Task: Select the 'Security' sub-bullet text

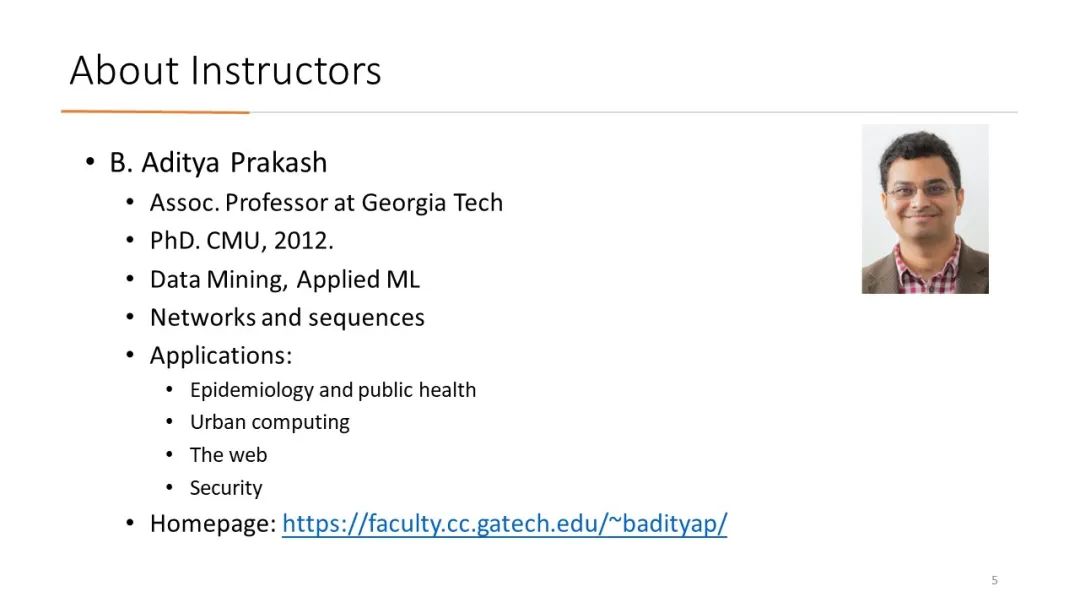Action: pos(226,488)
